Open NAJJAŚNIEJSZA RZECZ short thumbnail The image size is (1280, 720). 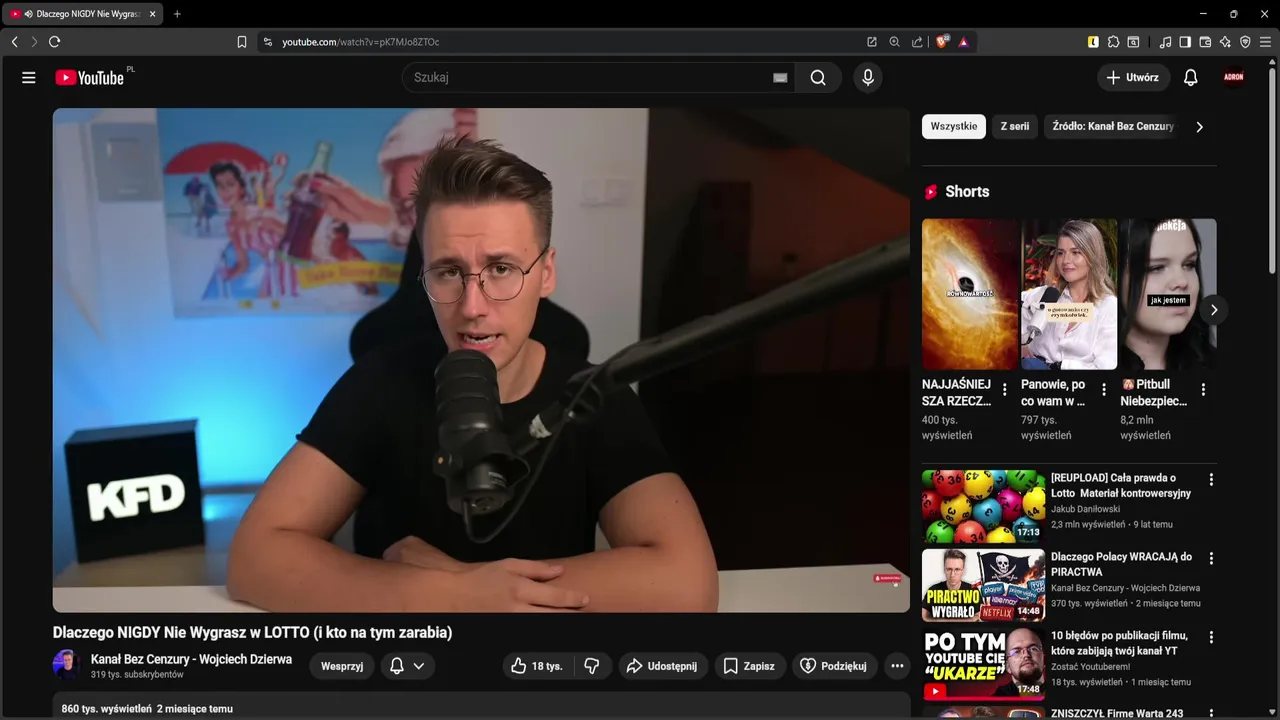(969, 294)
